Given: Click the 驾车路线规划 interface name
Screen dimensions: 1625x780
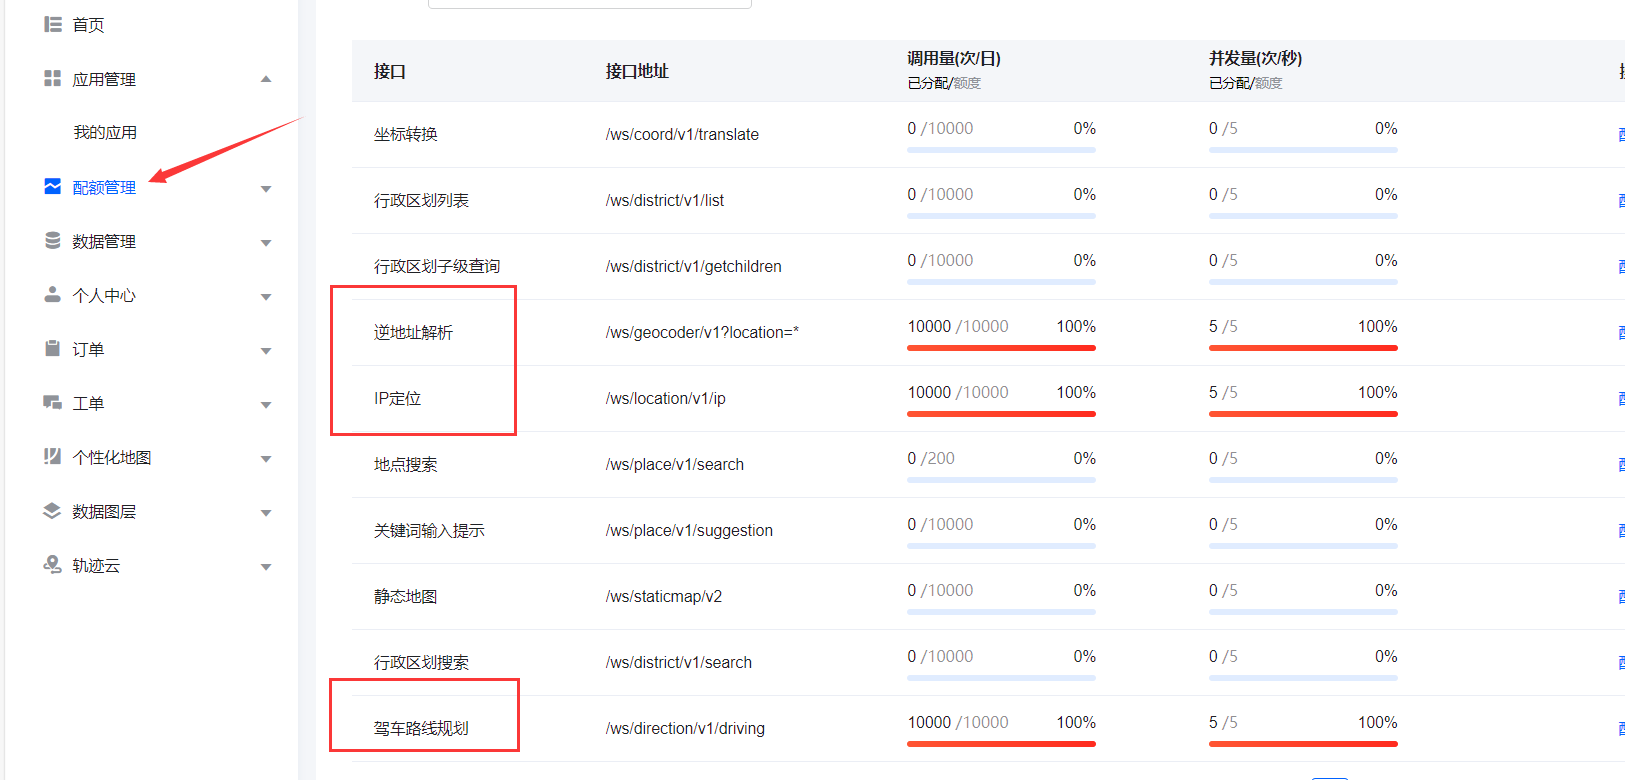Looking at the screenshot, I should [x=421, y=728].
